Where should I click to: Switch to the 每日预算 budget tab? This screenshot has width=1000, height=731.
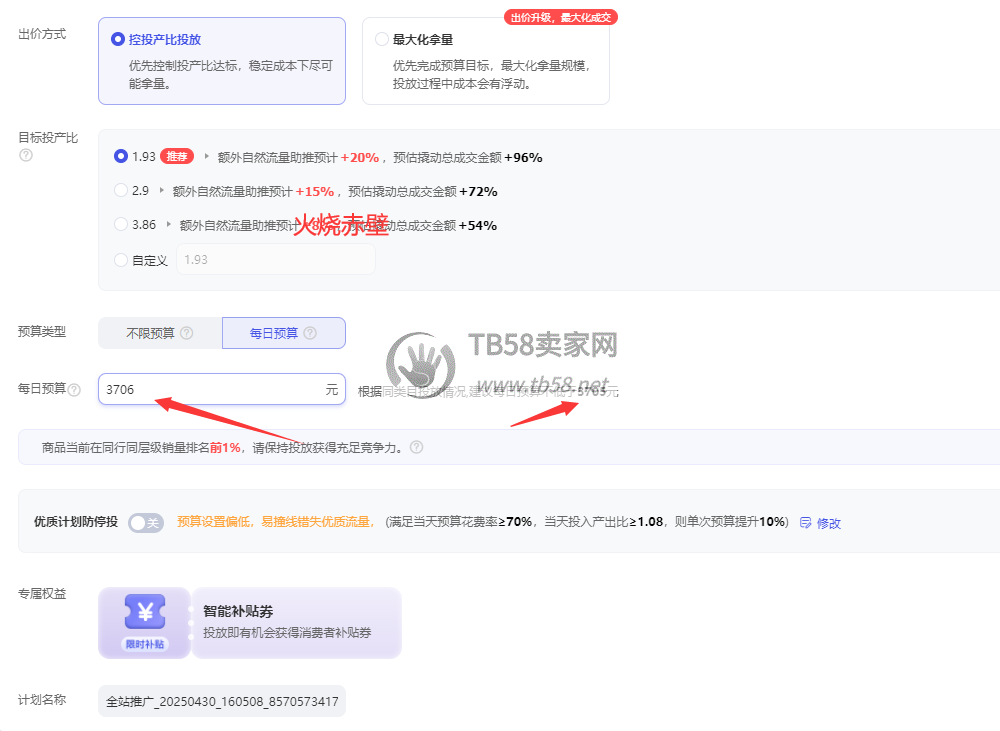pos(284,333)
